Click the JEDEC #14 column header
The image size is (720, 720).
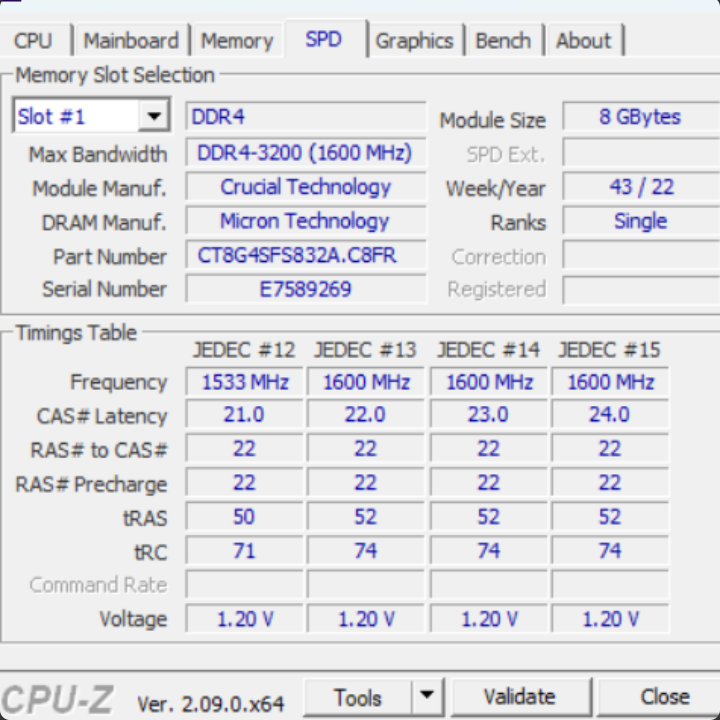488,350
